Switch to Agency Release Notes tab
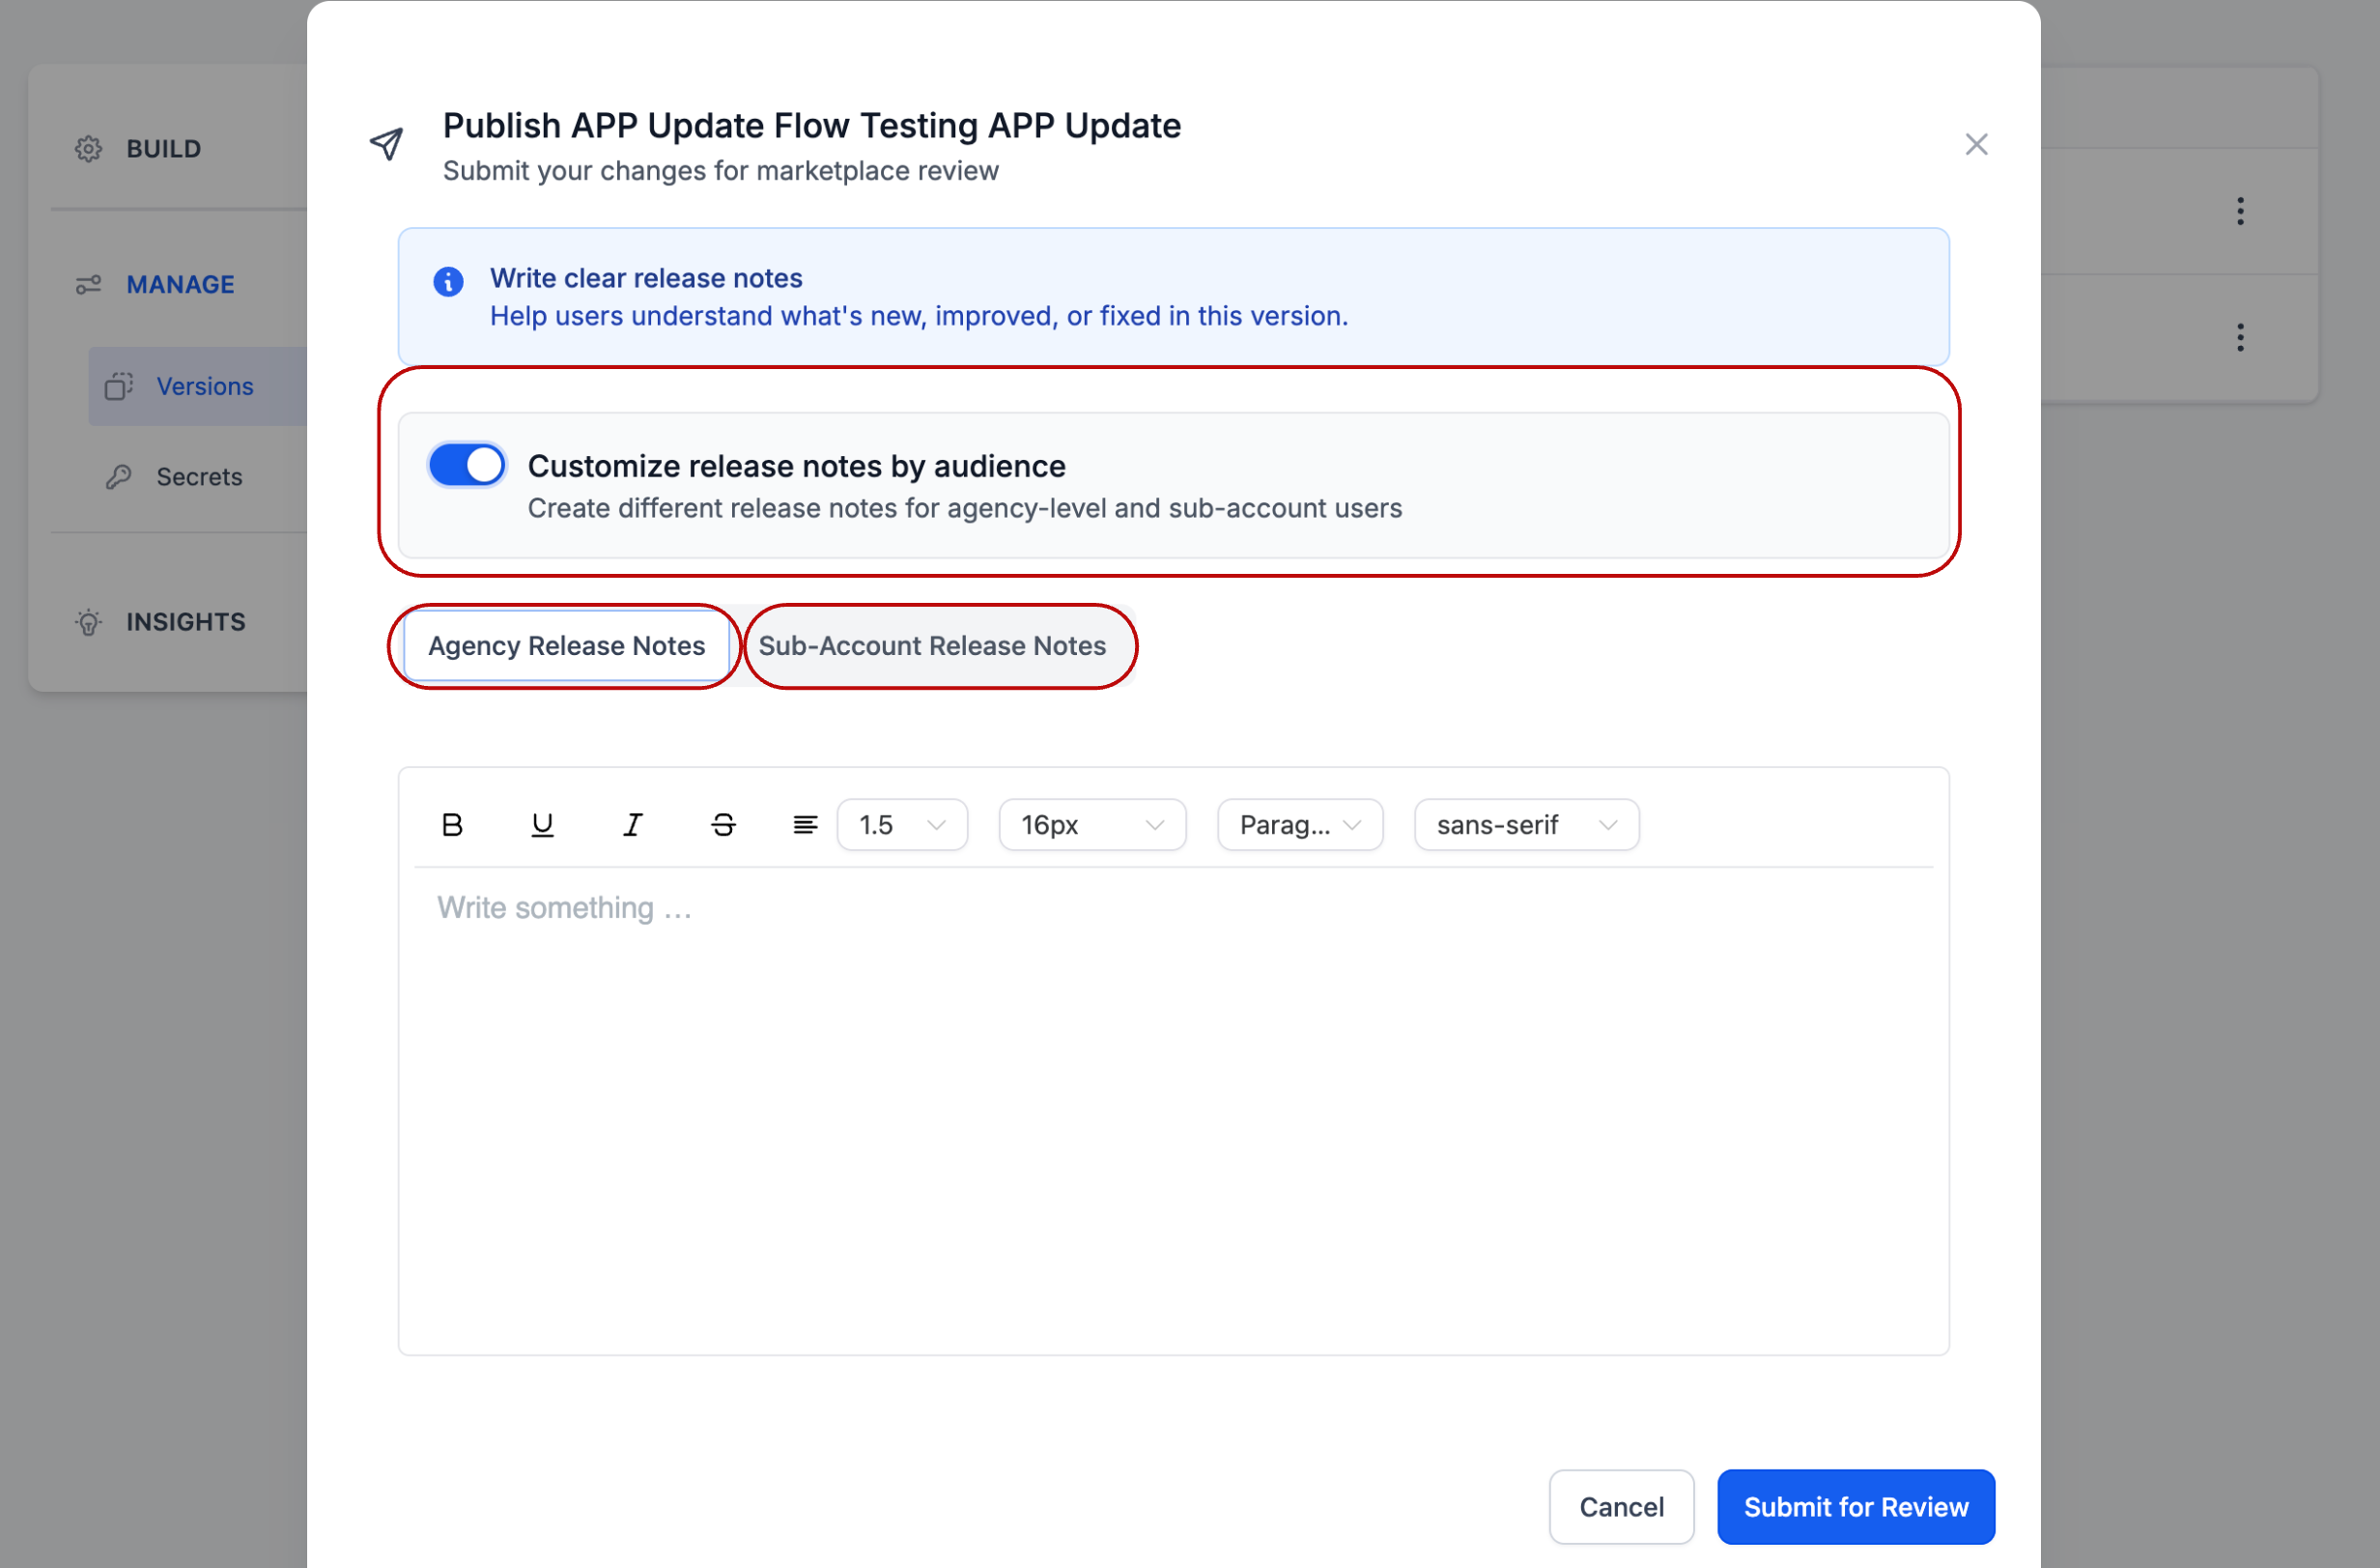Viewport: 2380px width, 1568px height. [x=566, y=646]
